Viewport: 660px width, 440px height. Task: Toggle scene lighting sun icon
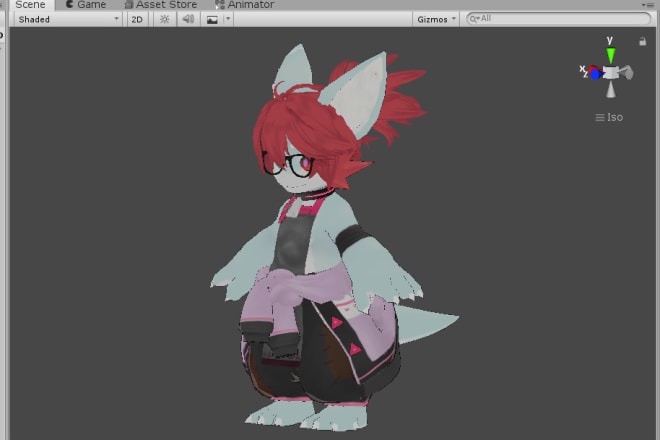tap(165, 19)
